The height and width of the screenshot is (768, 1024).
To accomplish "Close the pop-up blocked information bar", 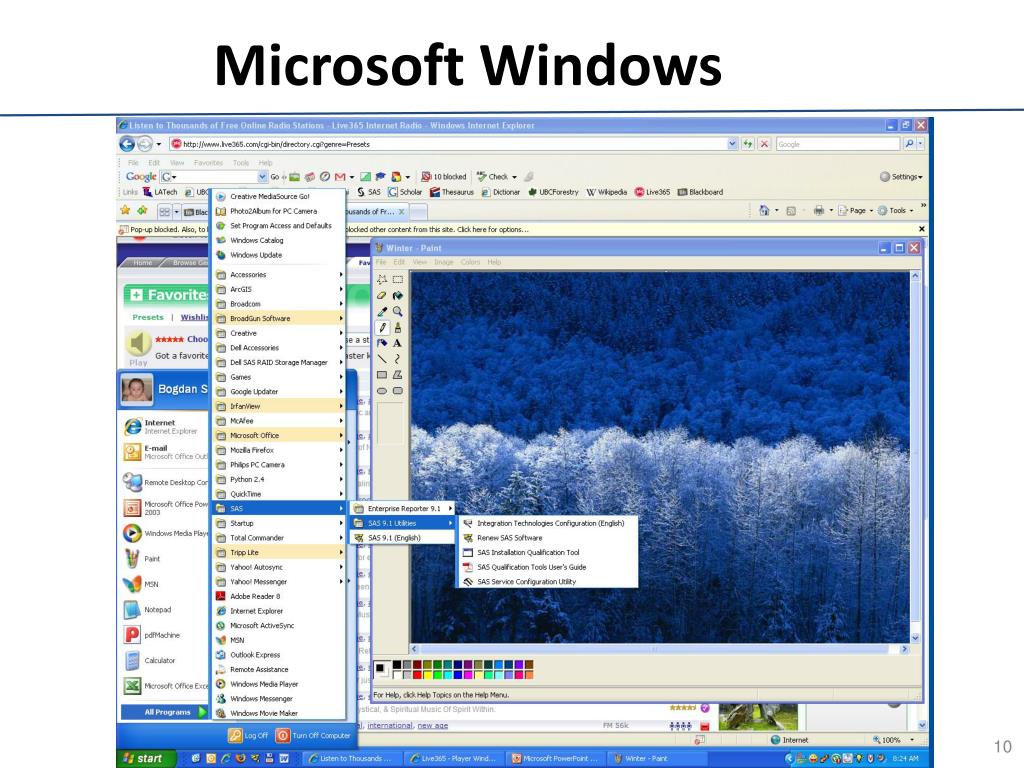I will point(921,229).
